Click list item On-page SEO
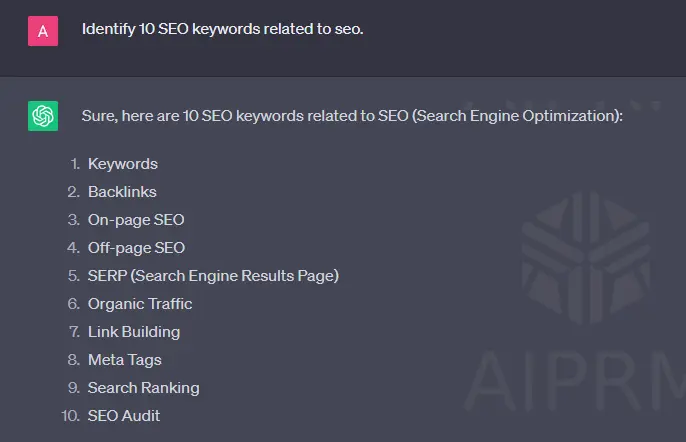Viewport: 686px width, 442px height. pyautogui.click(x=136, y=220)
